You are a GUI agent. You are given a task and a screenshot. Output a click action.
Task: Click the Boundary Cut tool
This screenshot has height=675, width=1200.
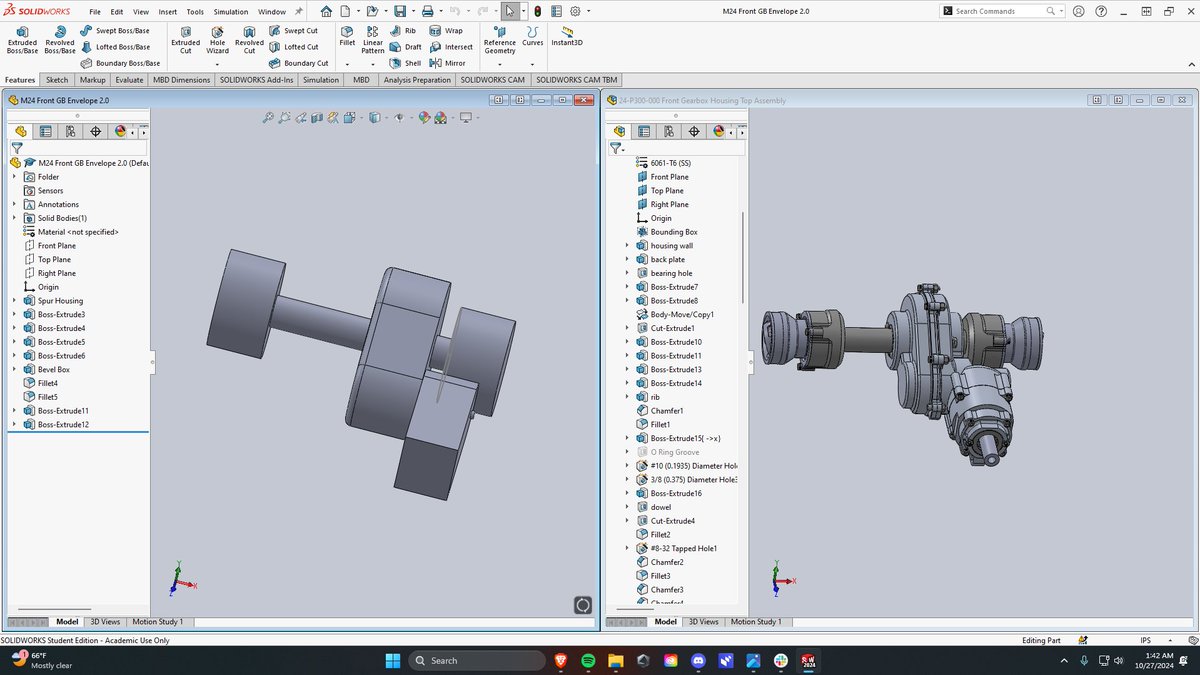coord(298,63)
